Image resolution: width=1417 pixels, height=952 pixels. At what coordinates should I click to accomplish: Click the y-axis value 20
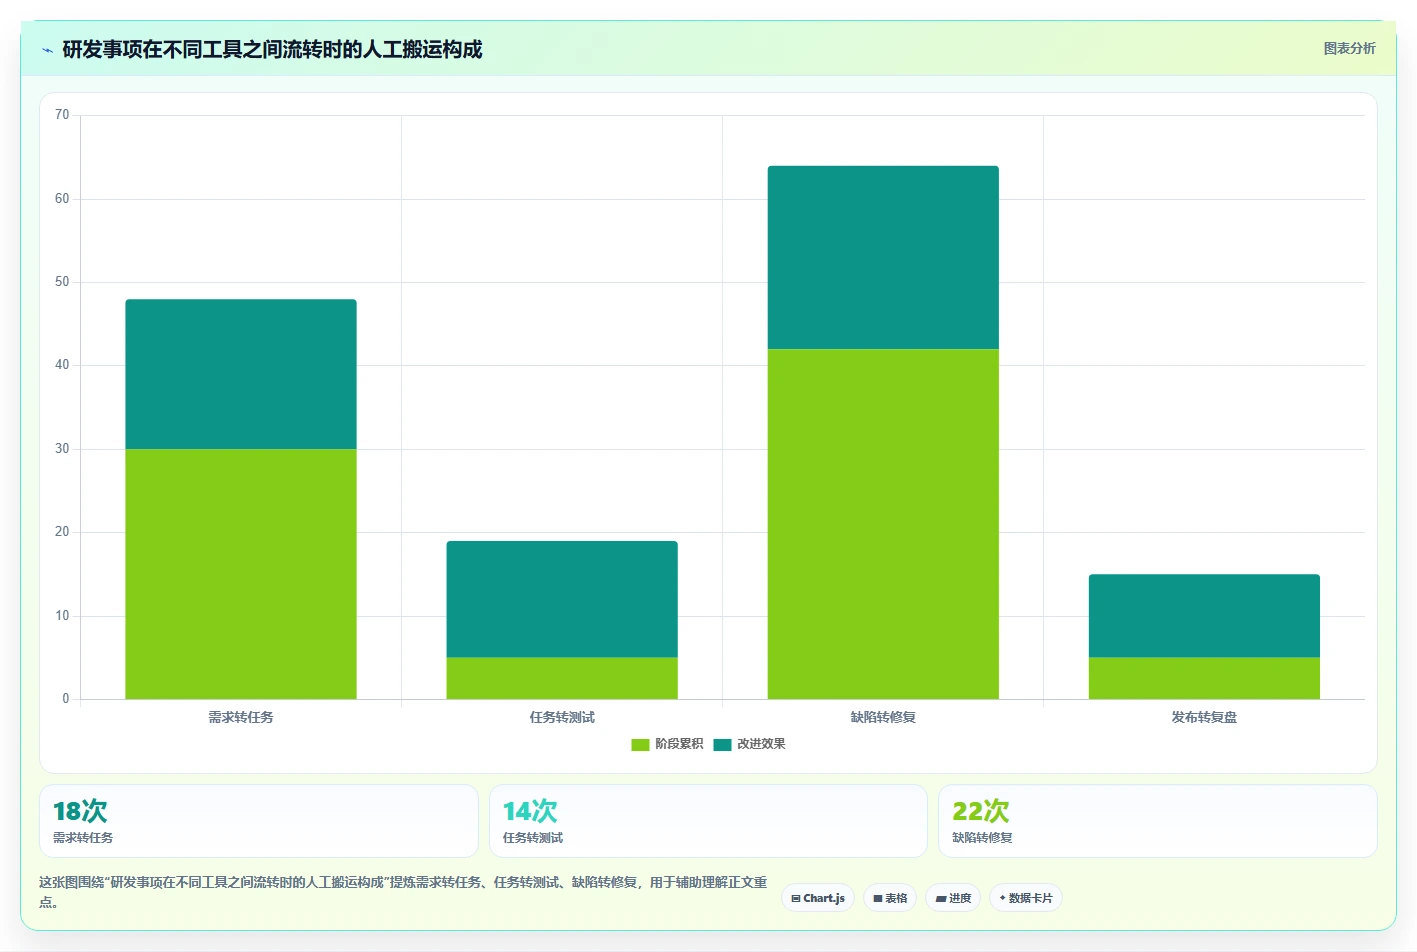click(x=62, y=532)
